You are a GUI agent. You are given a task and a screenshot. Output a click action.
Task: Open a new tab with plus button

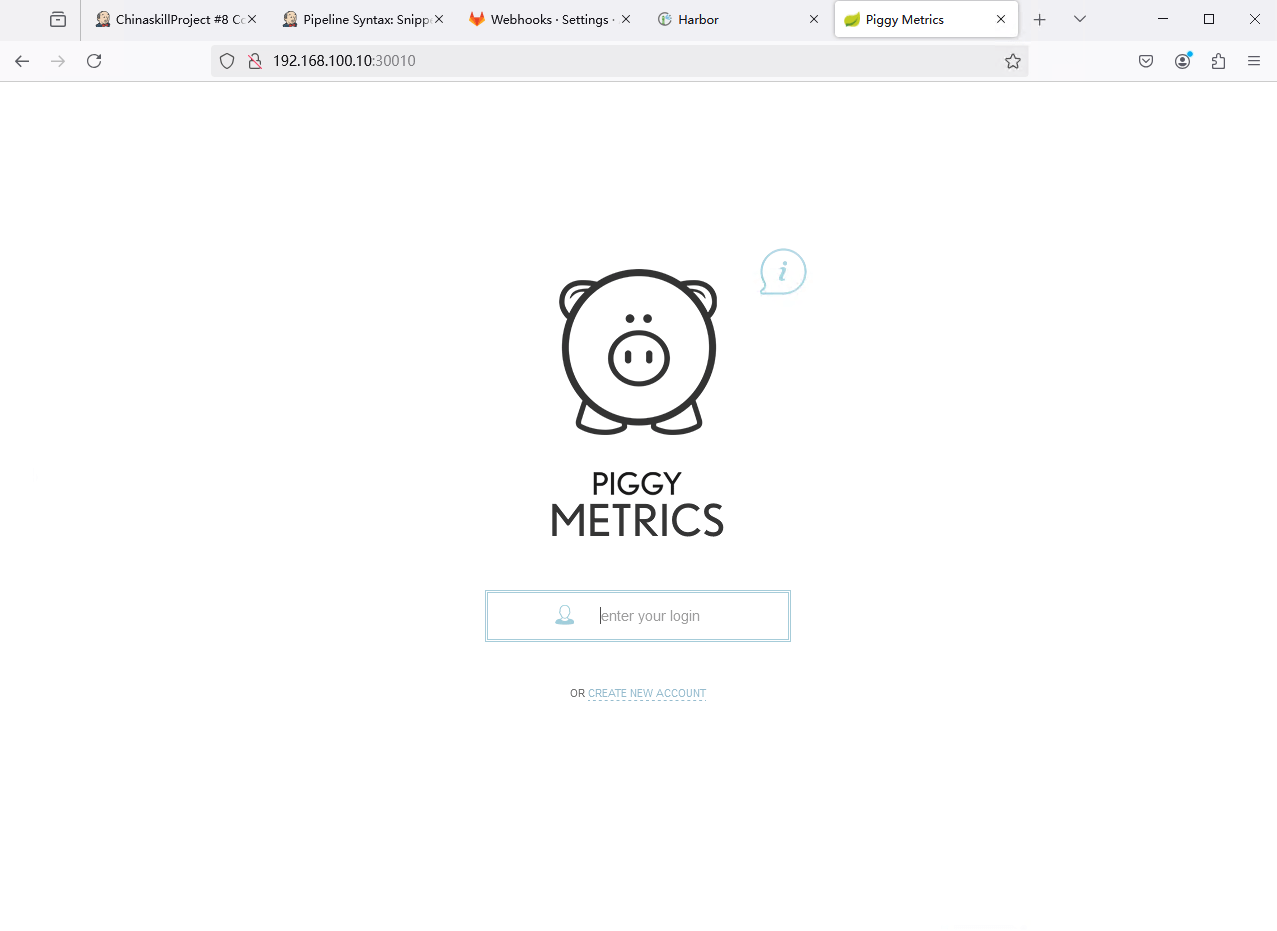tap(1039, 19)
